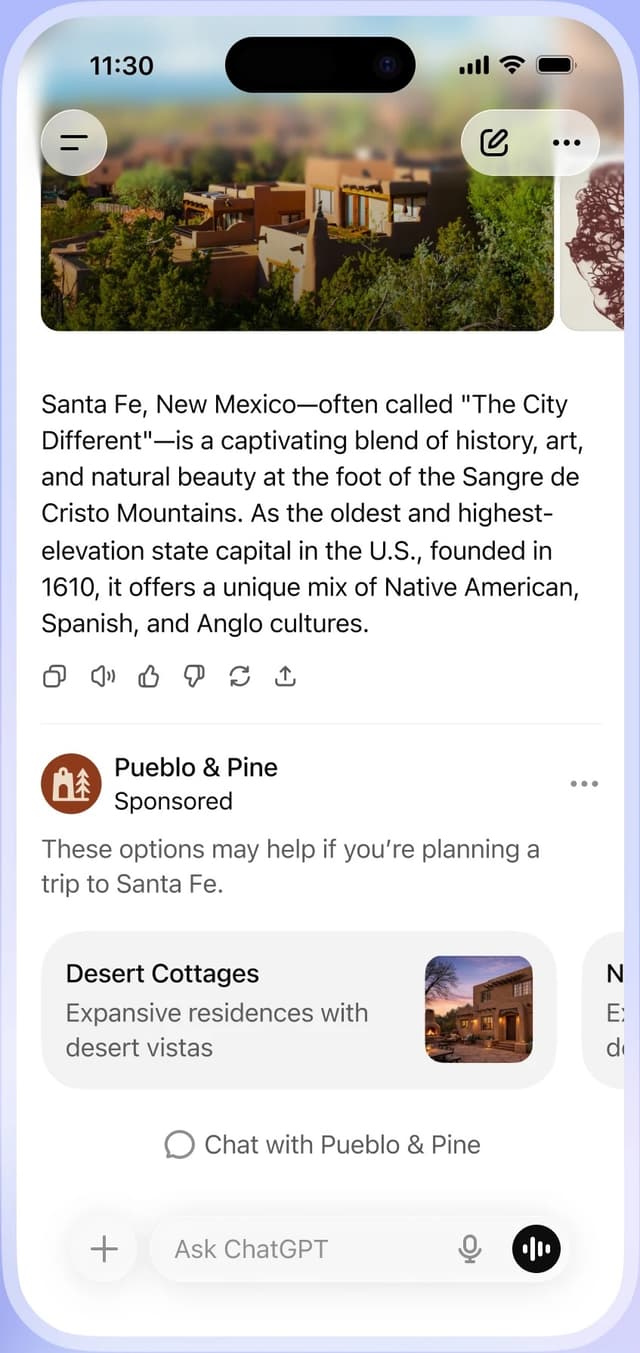The width and height of the screenshot is (640, 1353).
Task: Give the response a thumbs up
Action: click(x=148, y=677)
